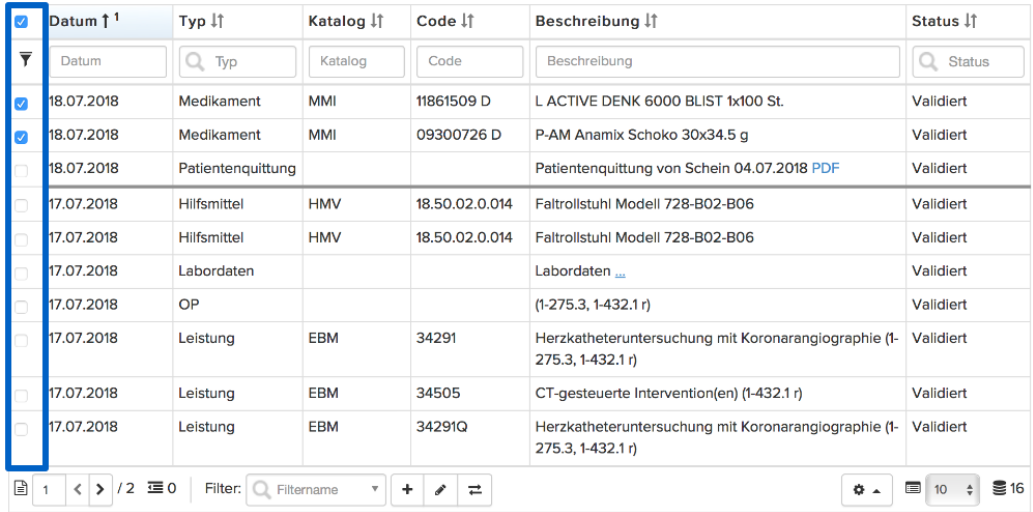Sort by Code using its sort arrows
This screenshot has width=1033, height=512.
(x=467, y=22)
